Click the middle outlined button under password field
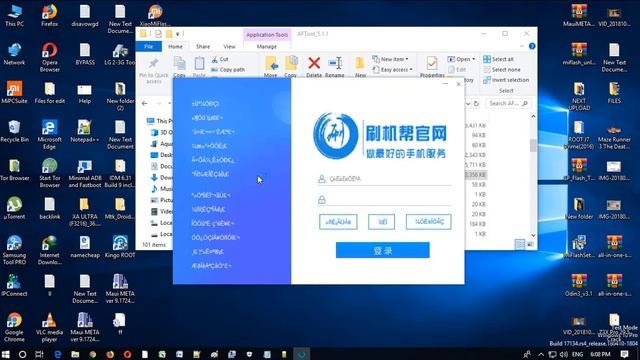Screen dimensions: 640x360 pos(381,222)
